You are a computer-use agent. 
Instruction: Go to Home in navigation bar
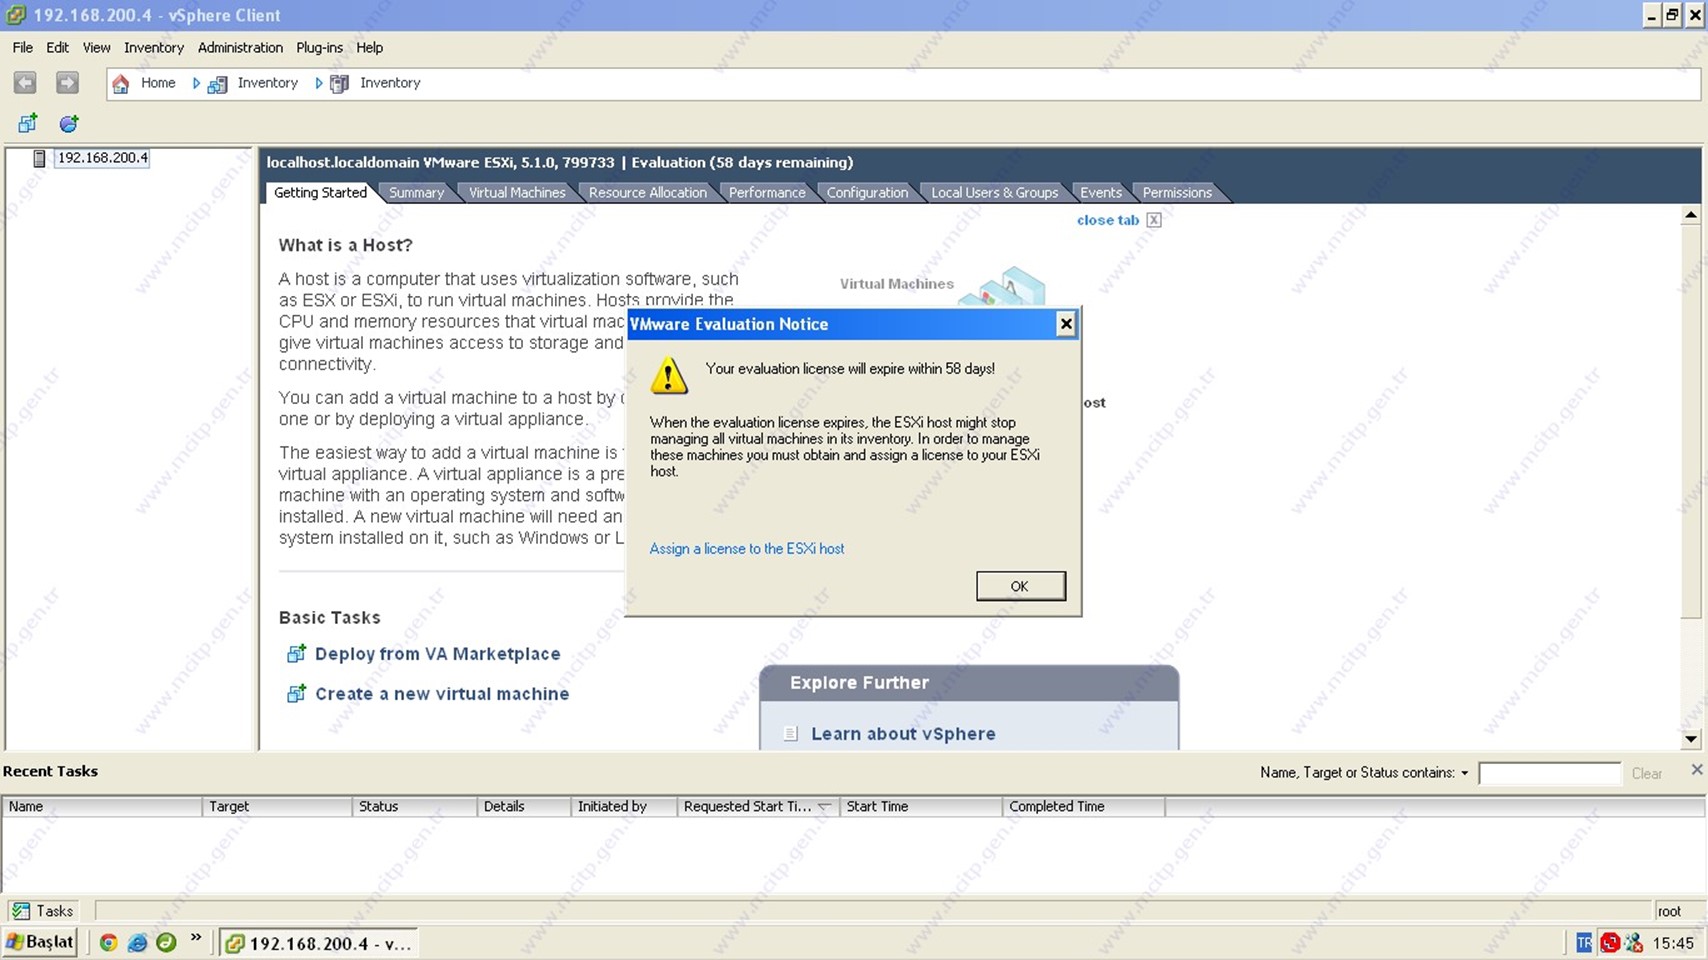coord(157,83)
